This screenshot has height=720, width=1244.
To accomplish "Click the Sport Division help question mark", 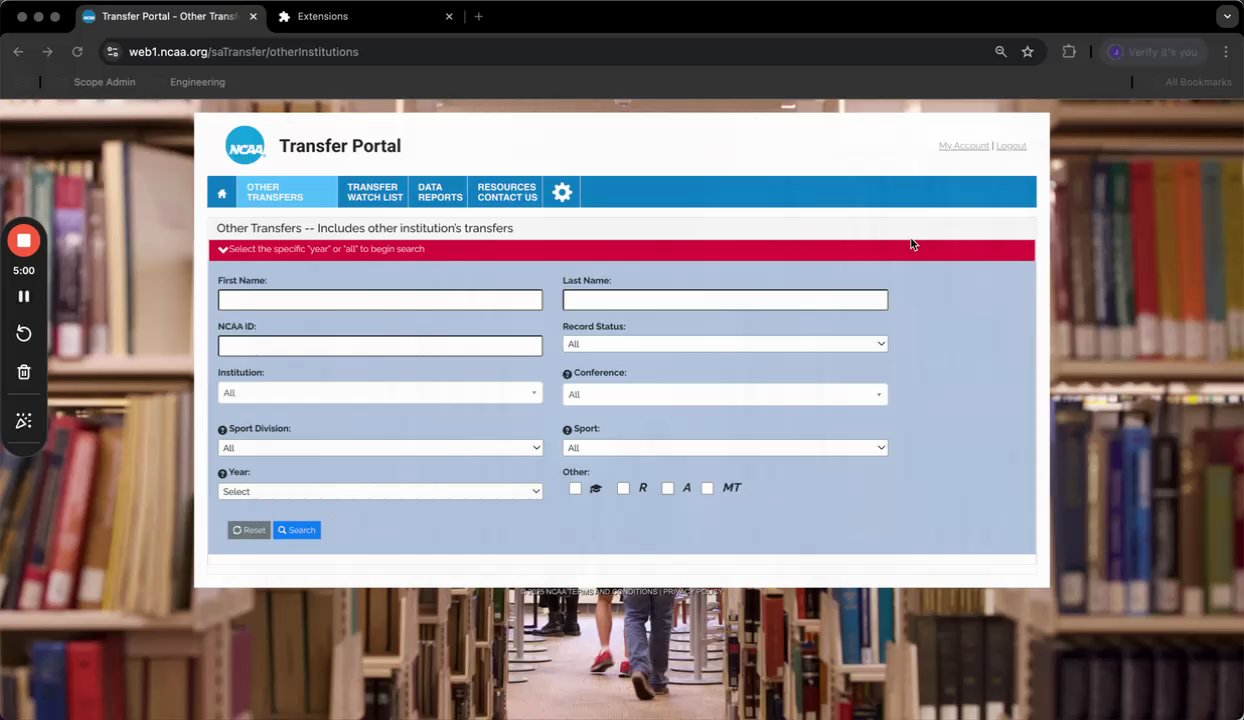I will point(222,430).
